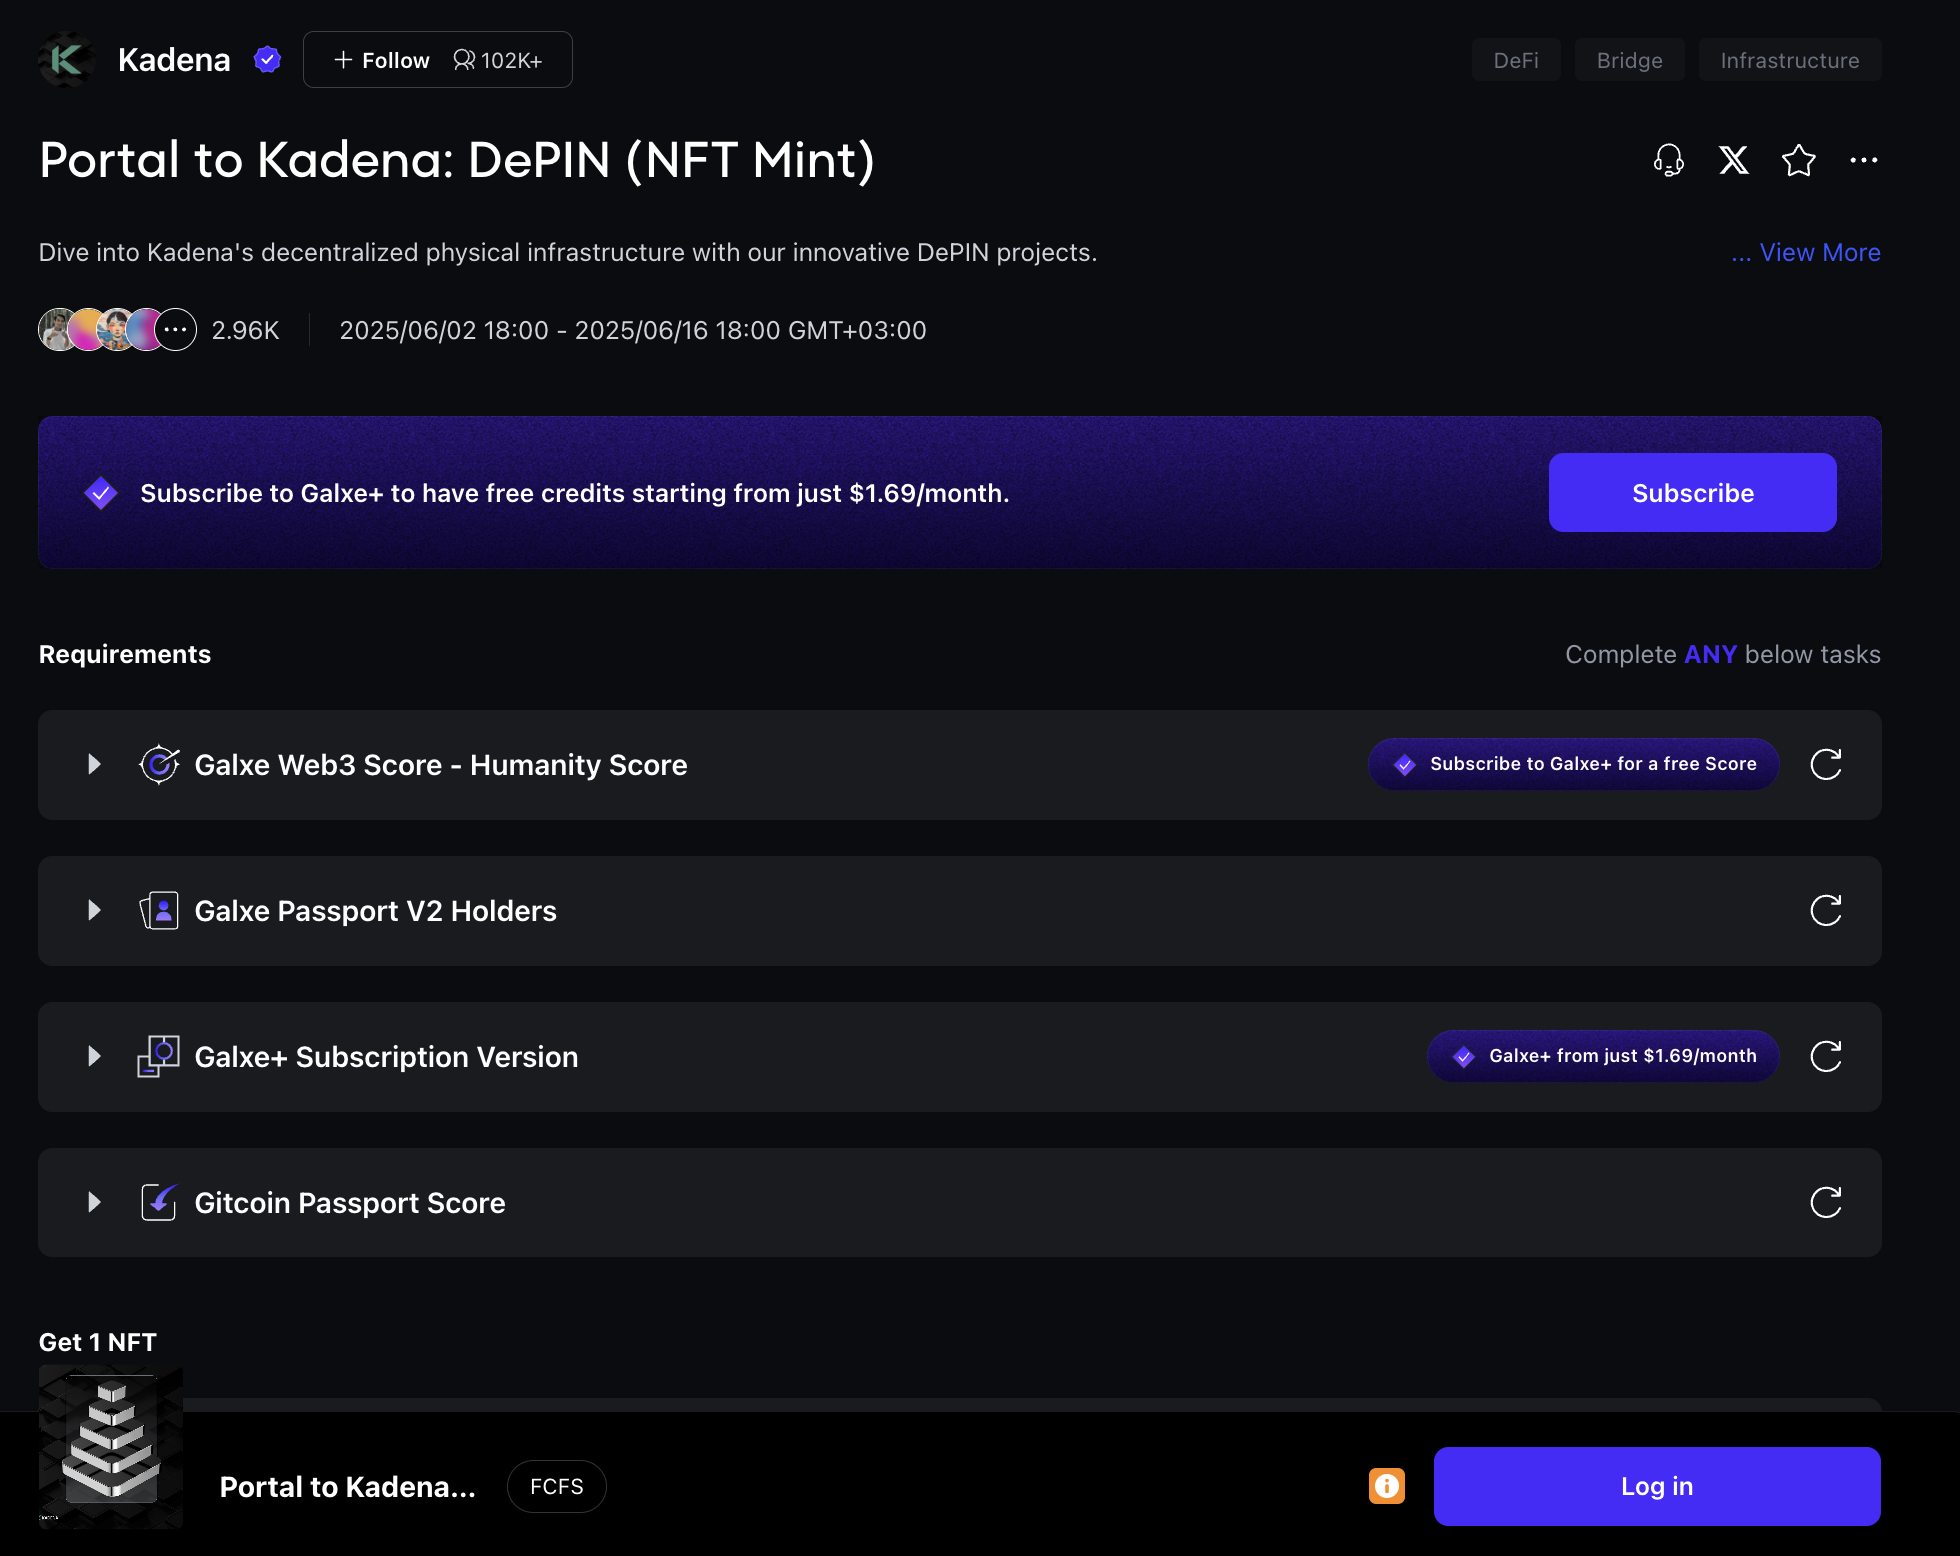Click the Kadena logo avatar
The image size is (1960, 1556).
pyautogui.click(x=67, y=60)
